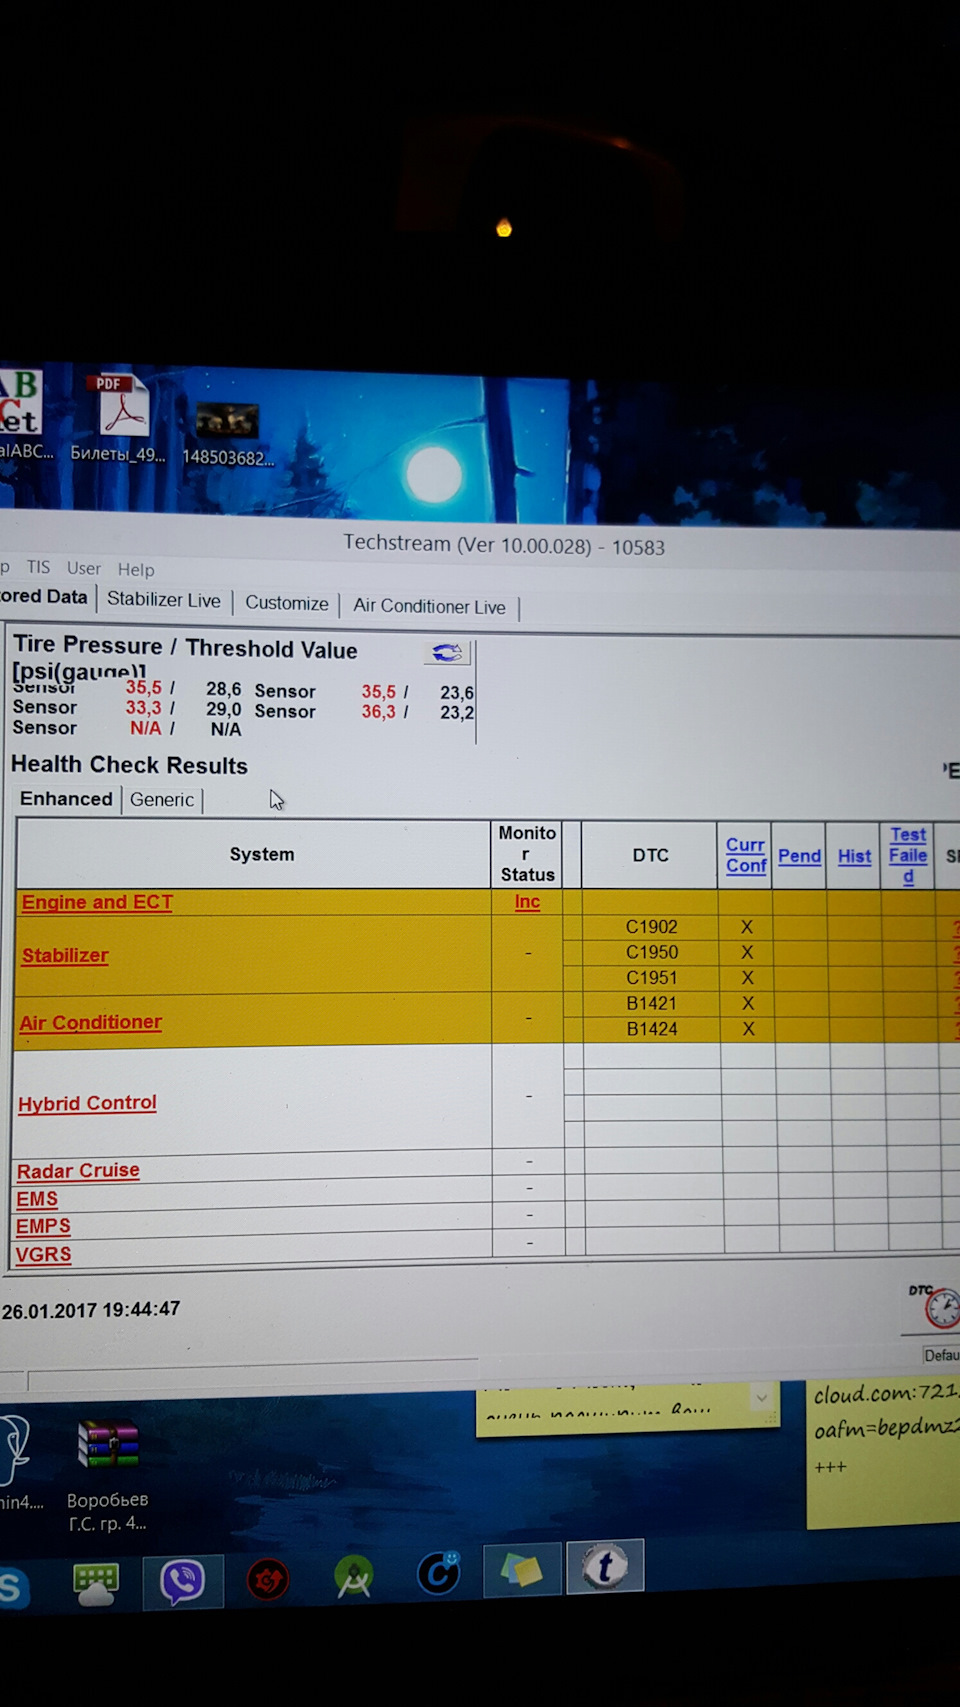Image resolution: width=960 pixels, height=1707 pixels.
Task: Click the Viber taskbar icon
Action: (183, 1582)
